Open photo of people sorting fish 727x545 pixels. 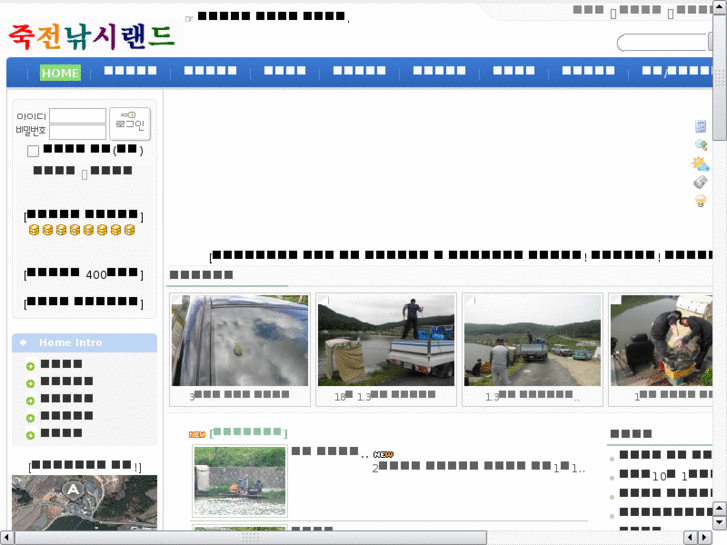pyautogui.click(x=661, y=340)
